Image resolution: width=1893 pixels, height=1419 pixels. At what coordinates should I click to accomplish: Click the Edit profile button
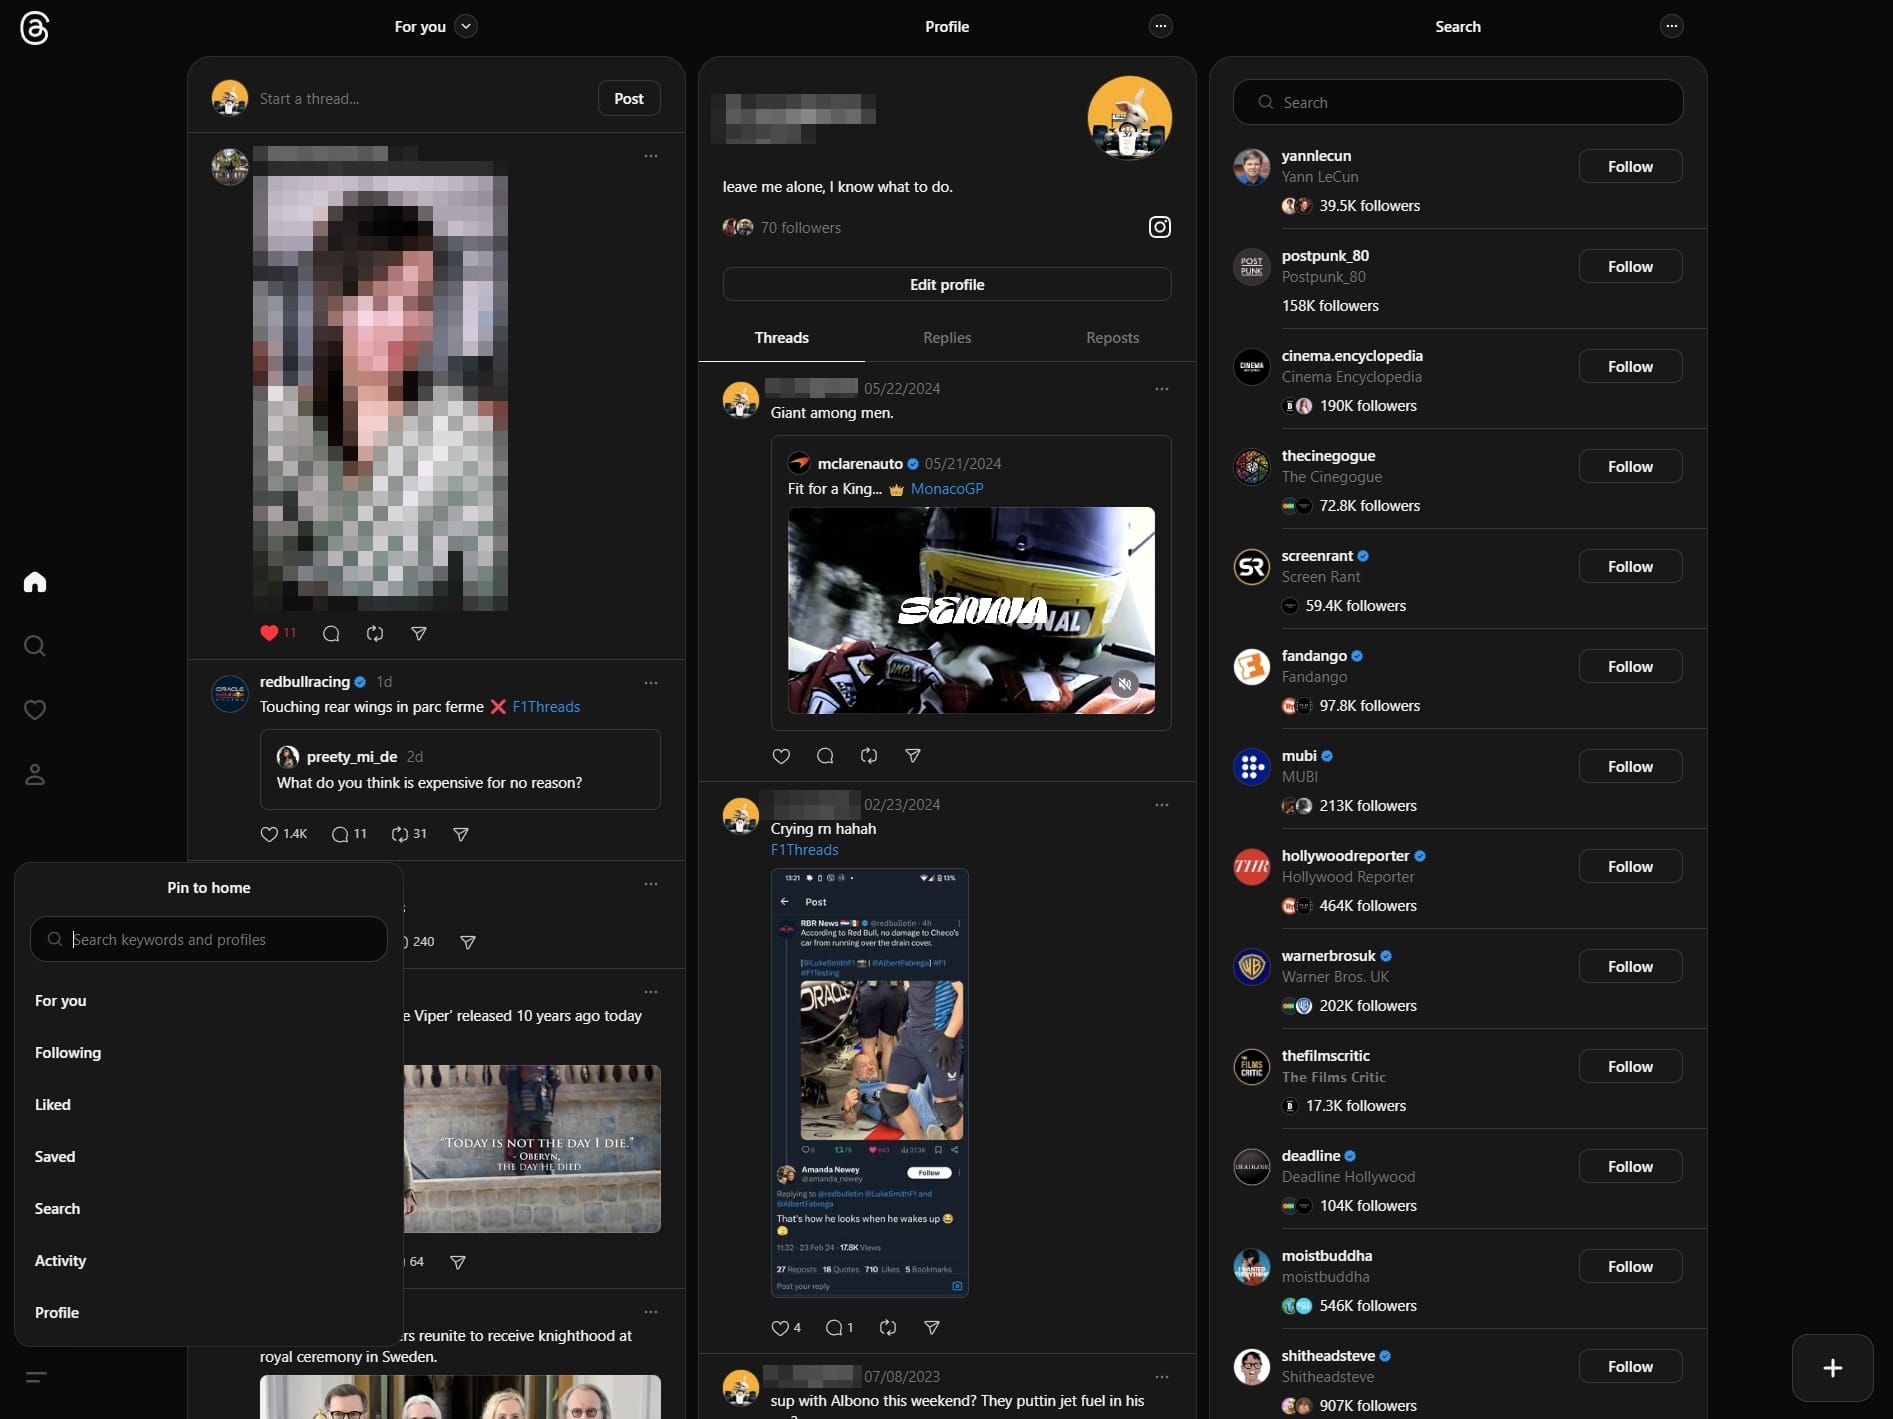click(x=946, y=284)
